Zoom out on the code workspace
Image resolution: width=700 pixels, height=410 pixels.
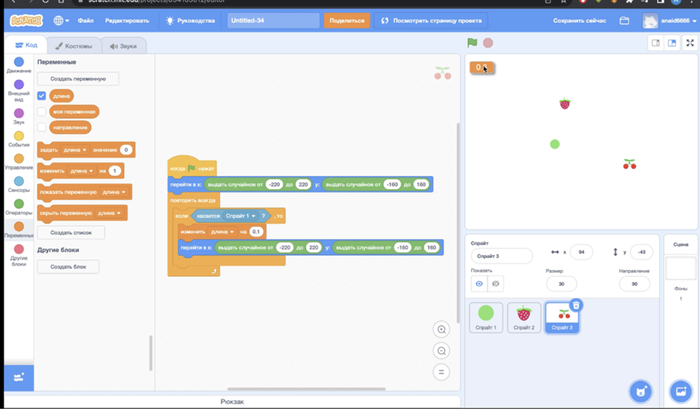coord(441,350)
